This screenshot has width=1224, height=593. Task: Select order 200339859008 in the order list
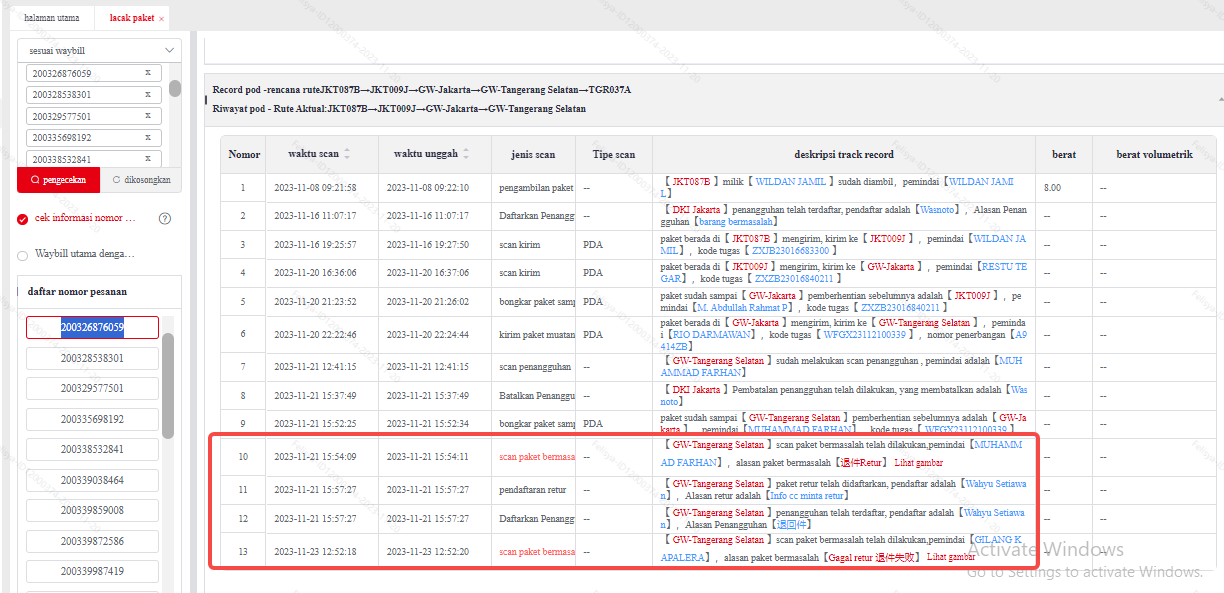(x=92, y=510)
